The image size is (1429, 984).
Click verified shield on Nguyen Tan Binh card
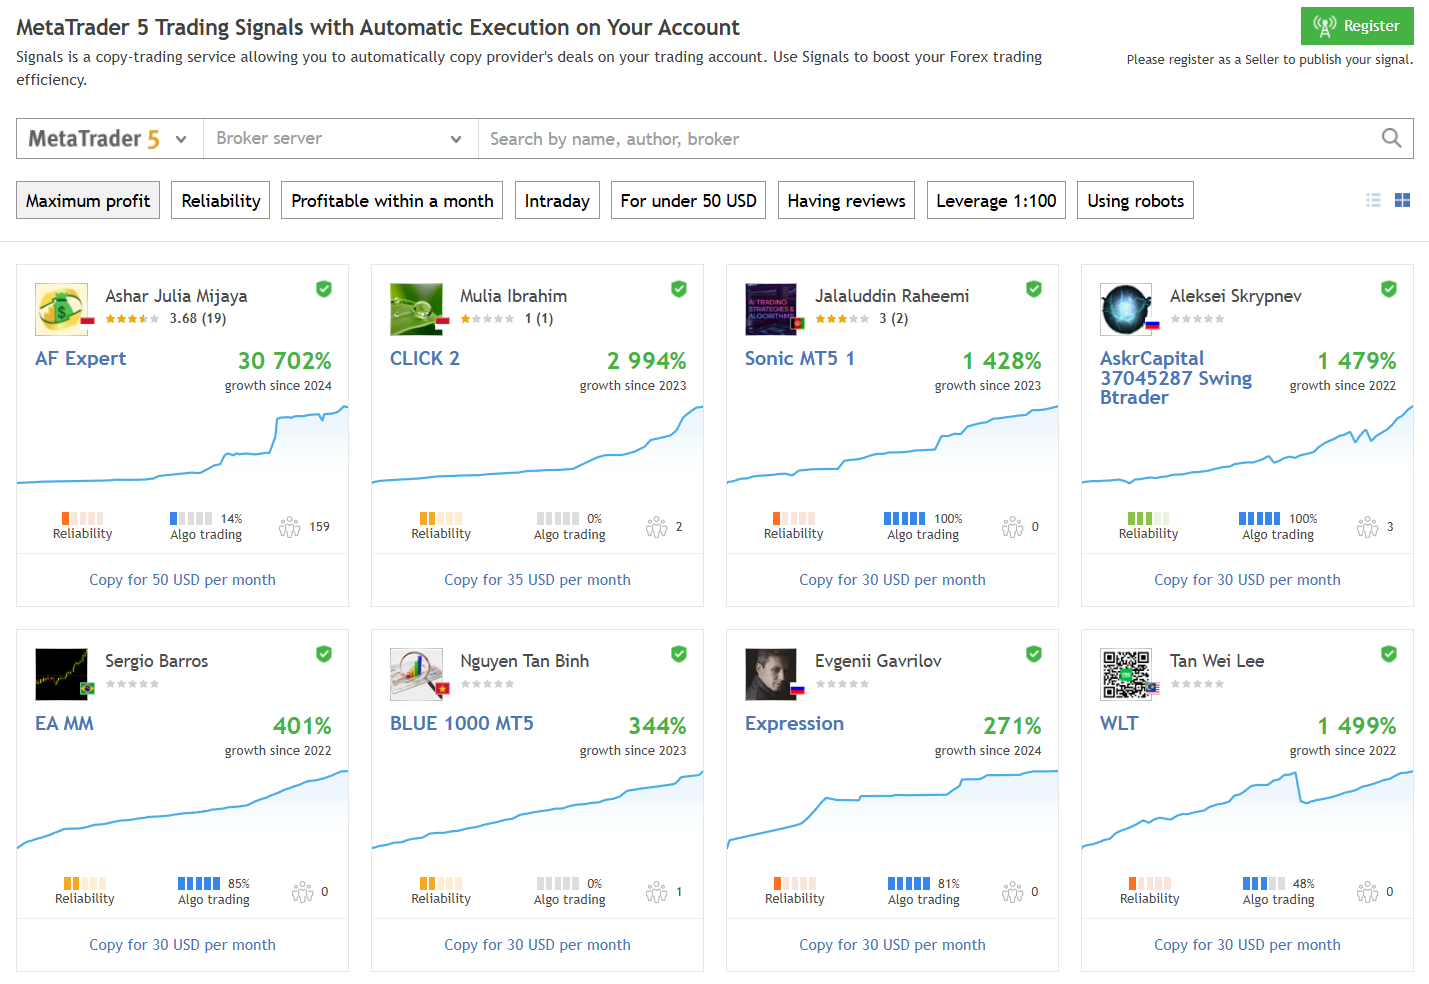pos(679,654)
